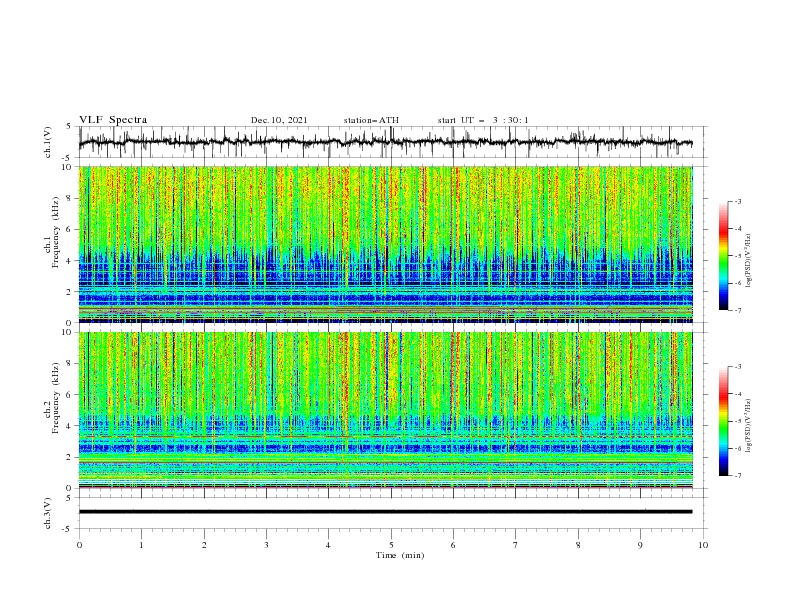Click inside the ch.1 spectrogram panel

(385, 244)
